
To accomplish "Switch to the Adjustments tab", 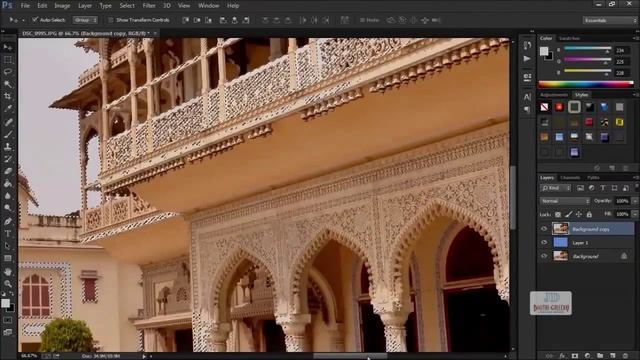I will point(553,95).
